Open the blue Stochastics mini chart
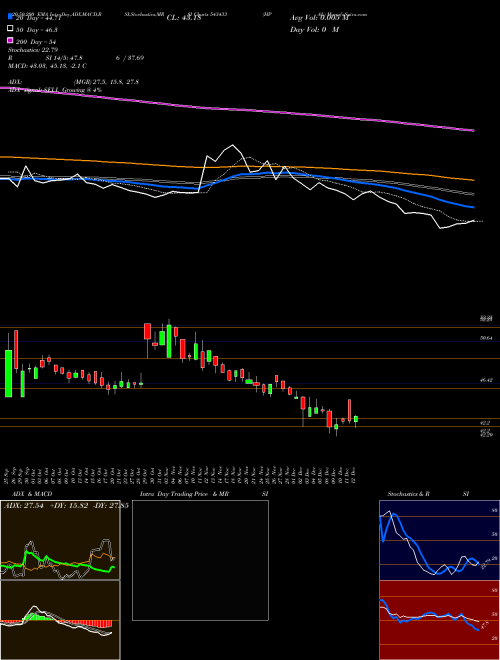This screenshot has height=660, width=500. 439,540
